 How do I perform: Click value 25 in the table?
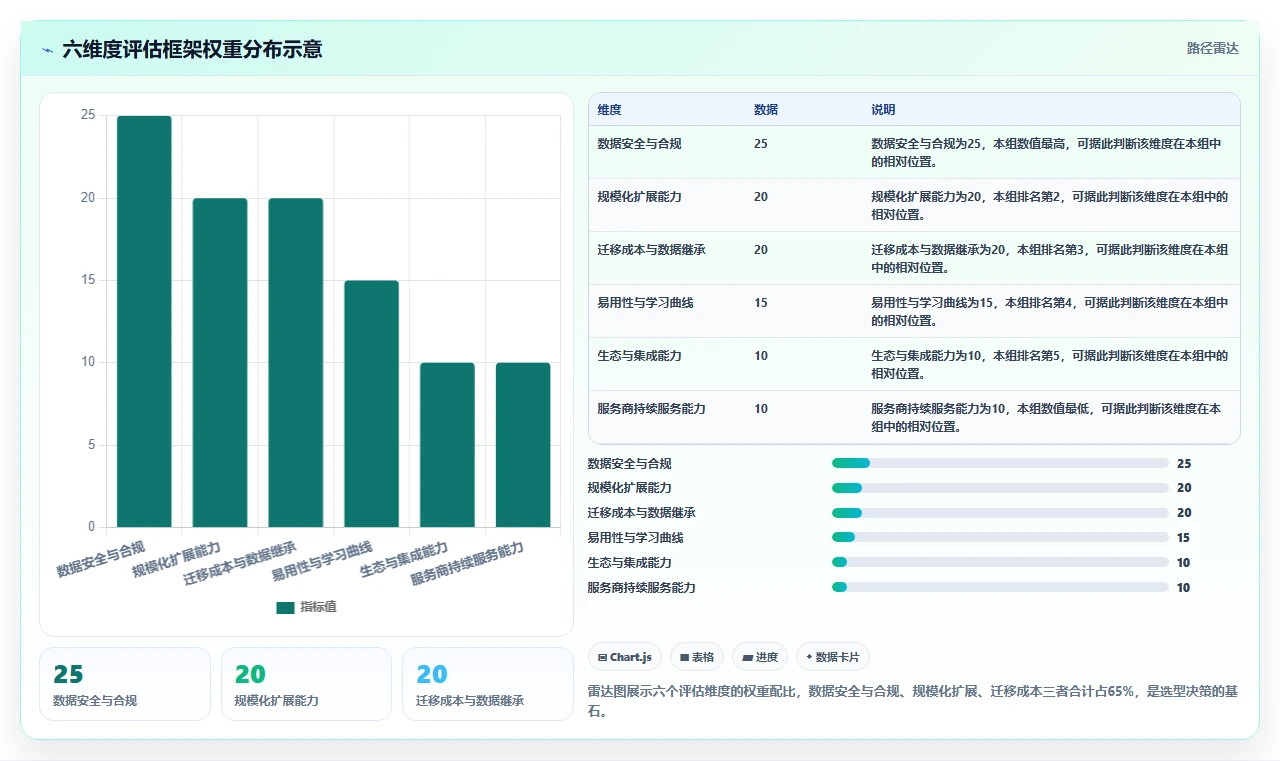pyautogui.click(x=761, y=144)
